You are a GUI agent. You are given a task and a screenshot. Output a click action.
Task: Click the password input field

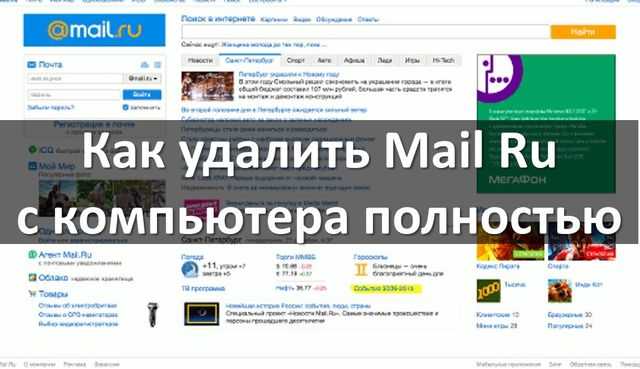point(75,94)
